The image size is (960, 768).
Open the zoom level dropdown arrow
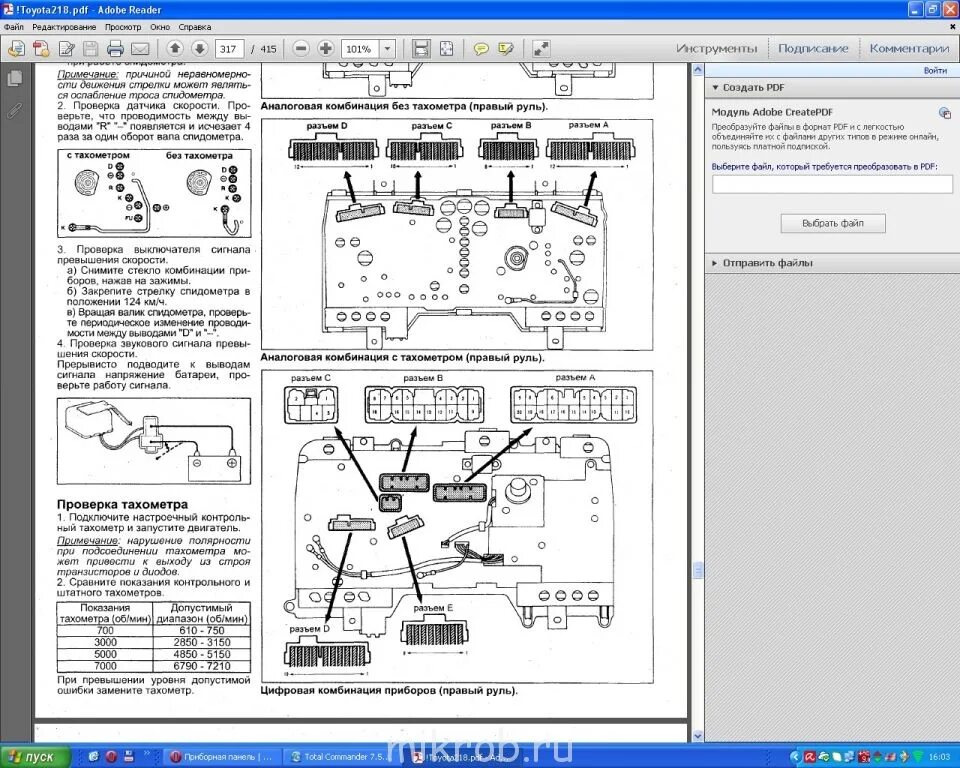click(388, 49)
